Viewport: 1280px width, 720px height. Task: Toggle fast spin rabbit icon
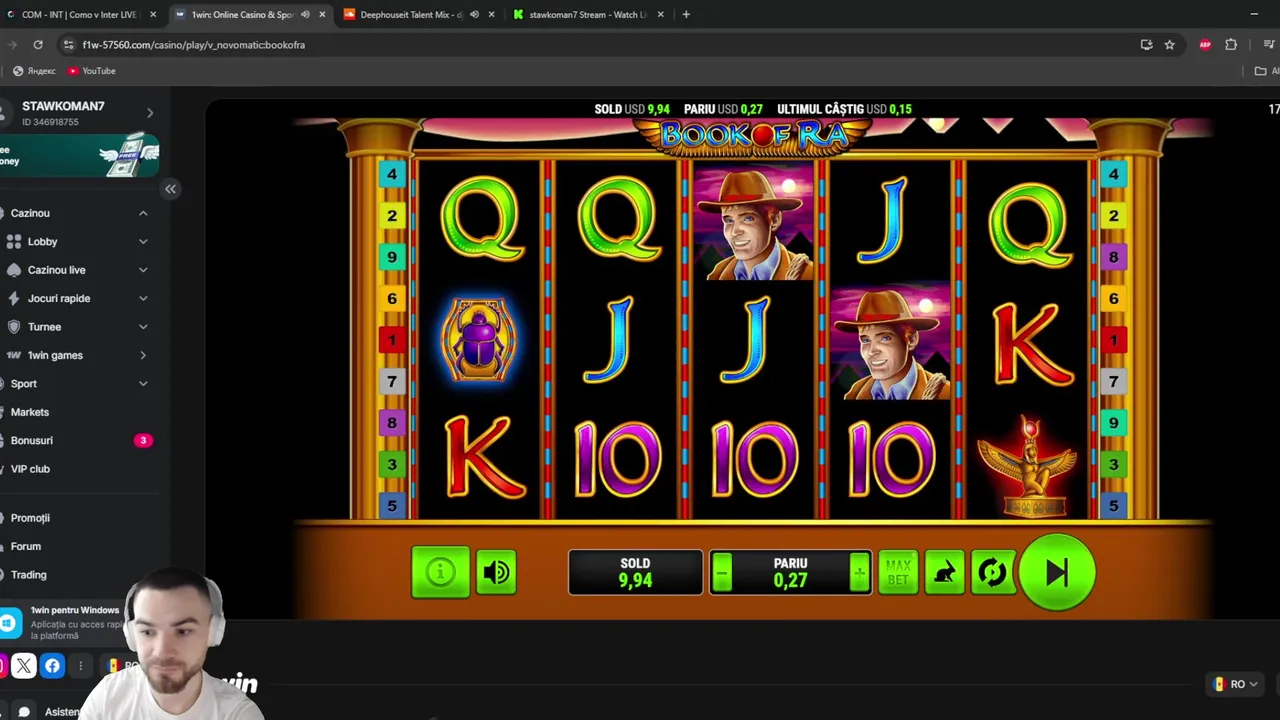pyautogui.click(x=944, y=573)
